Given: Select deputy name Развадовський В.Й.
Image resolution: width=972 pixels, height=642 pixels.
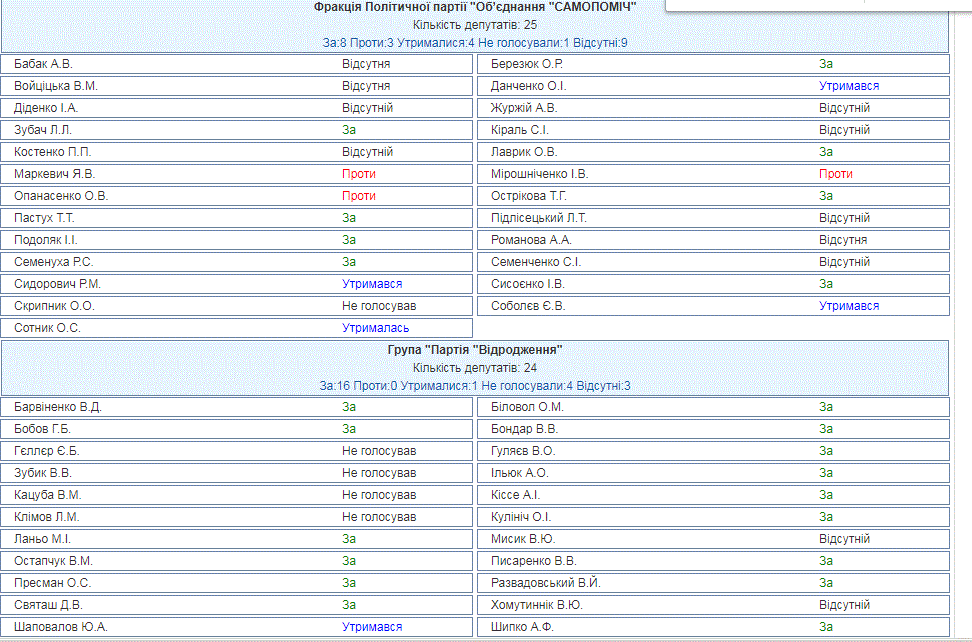Looking at the screenshot, I should pyautogui.click(x=545, y=583).
